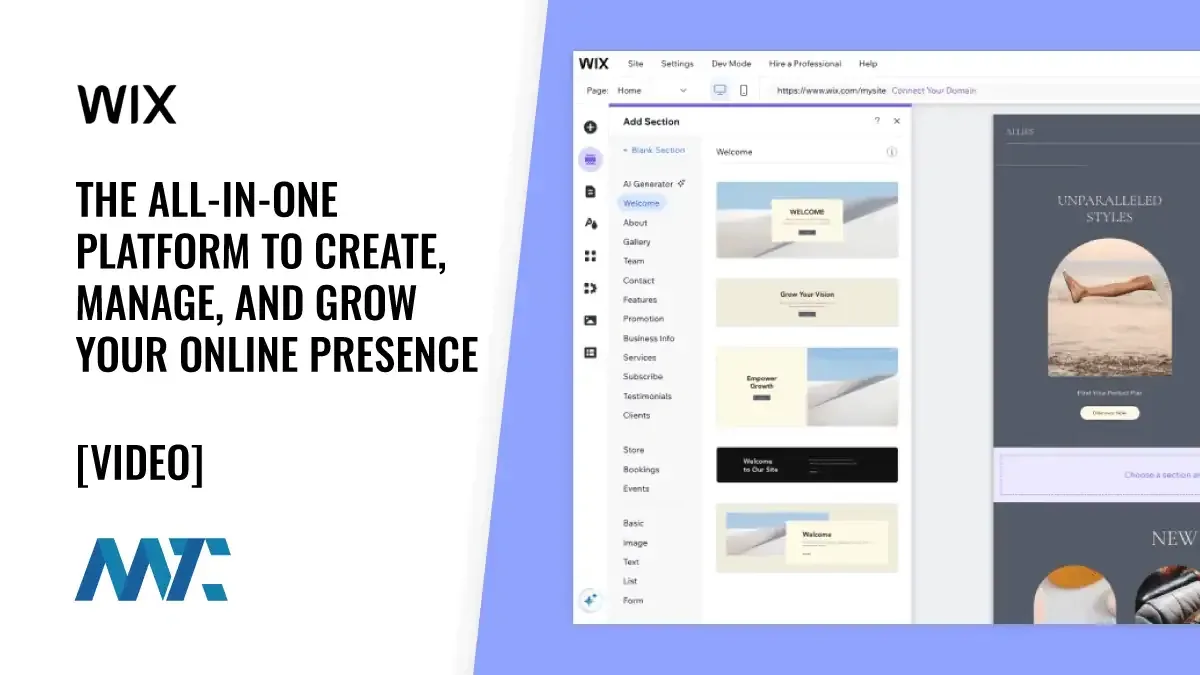This screenshot has height=675, width=1200.
Task: Choose the last Welcome template with image overlay
Action: (807, 538)
